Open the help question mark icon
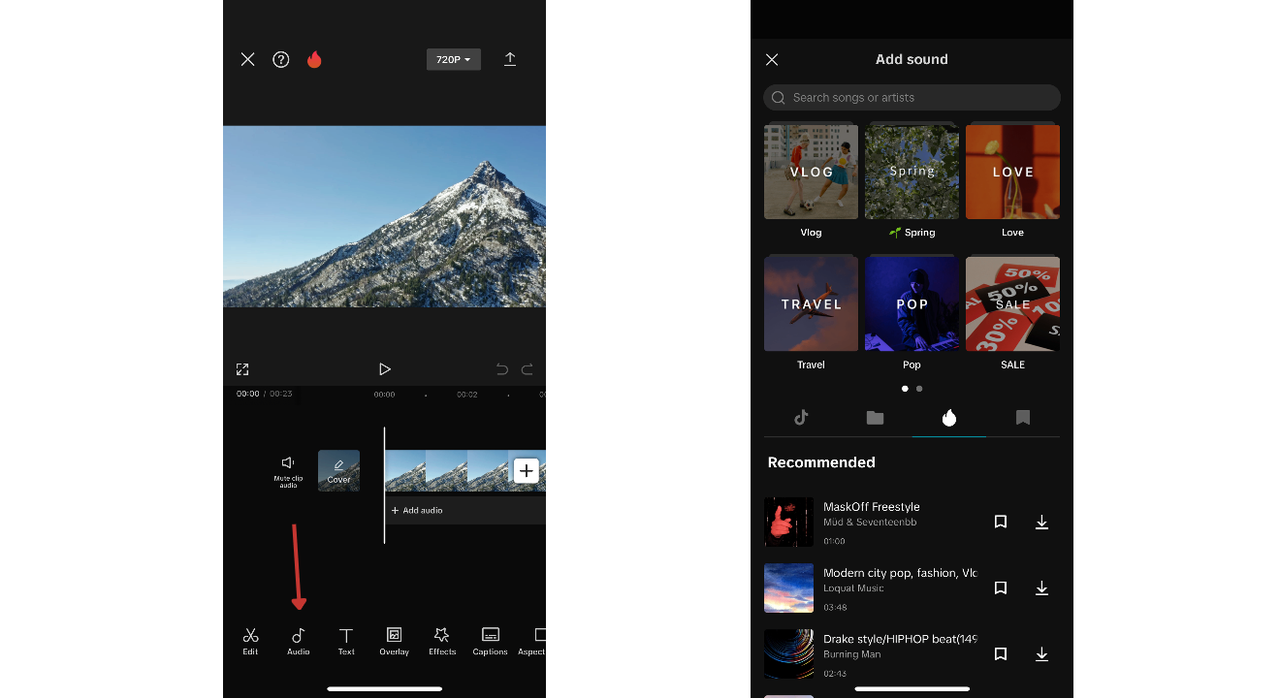This screenshot has height=698, width=1280. (281, 60)
